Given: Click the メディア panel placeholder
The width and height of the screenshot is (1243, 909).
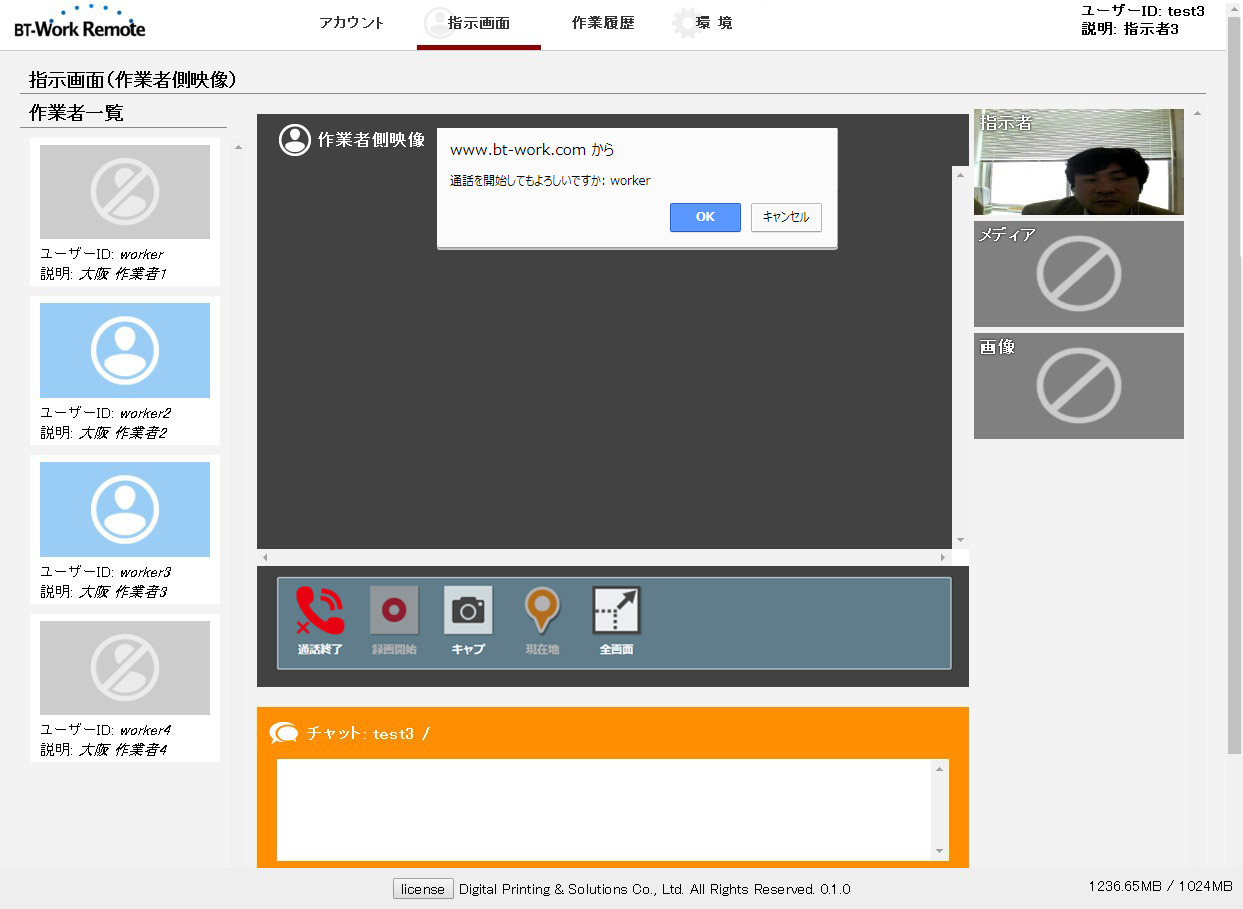Looking at the screenshot, I should click(x=1078, y=274).
